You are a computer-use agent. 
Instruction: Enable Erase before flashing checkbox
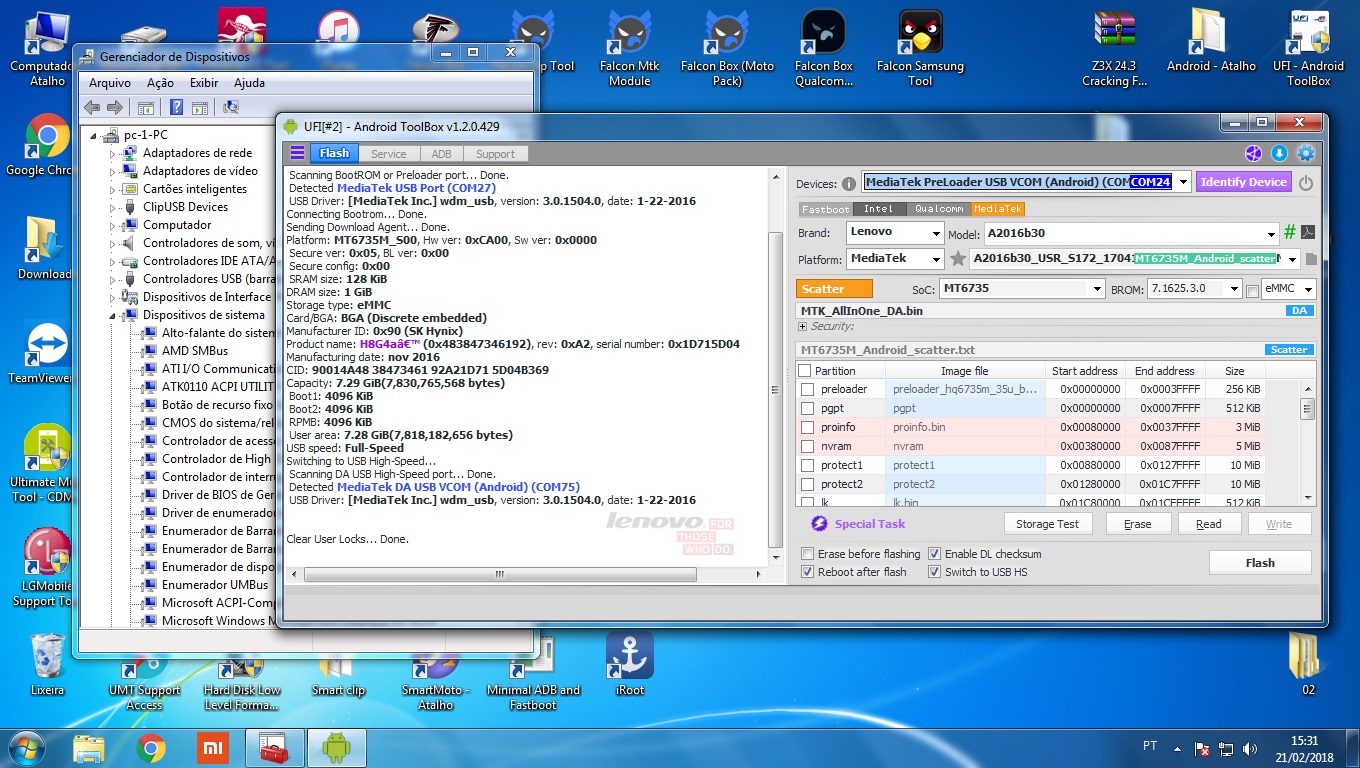(x=808, y=554)
